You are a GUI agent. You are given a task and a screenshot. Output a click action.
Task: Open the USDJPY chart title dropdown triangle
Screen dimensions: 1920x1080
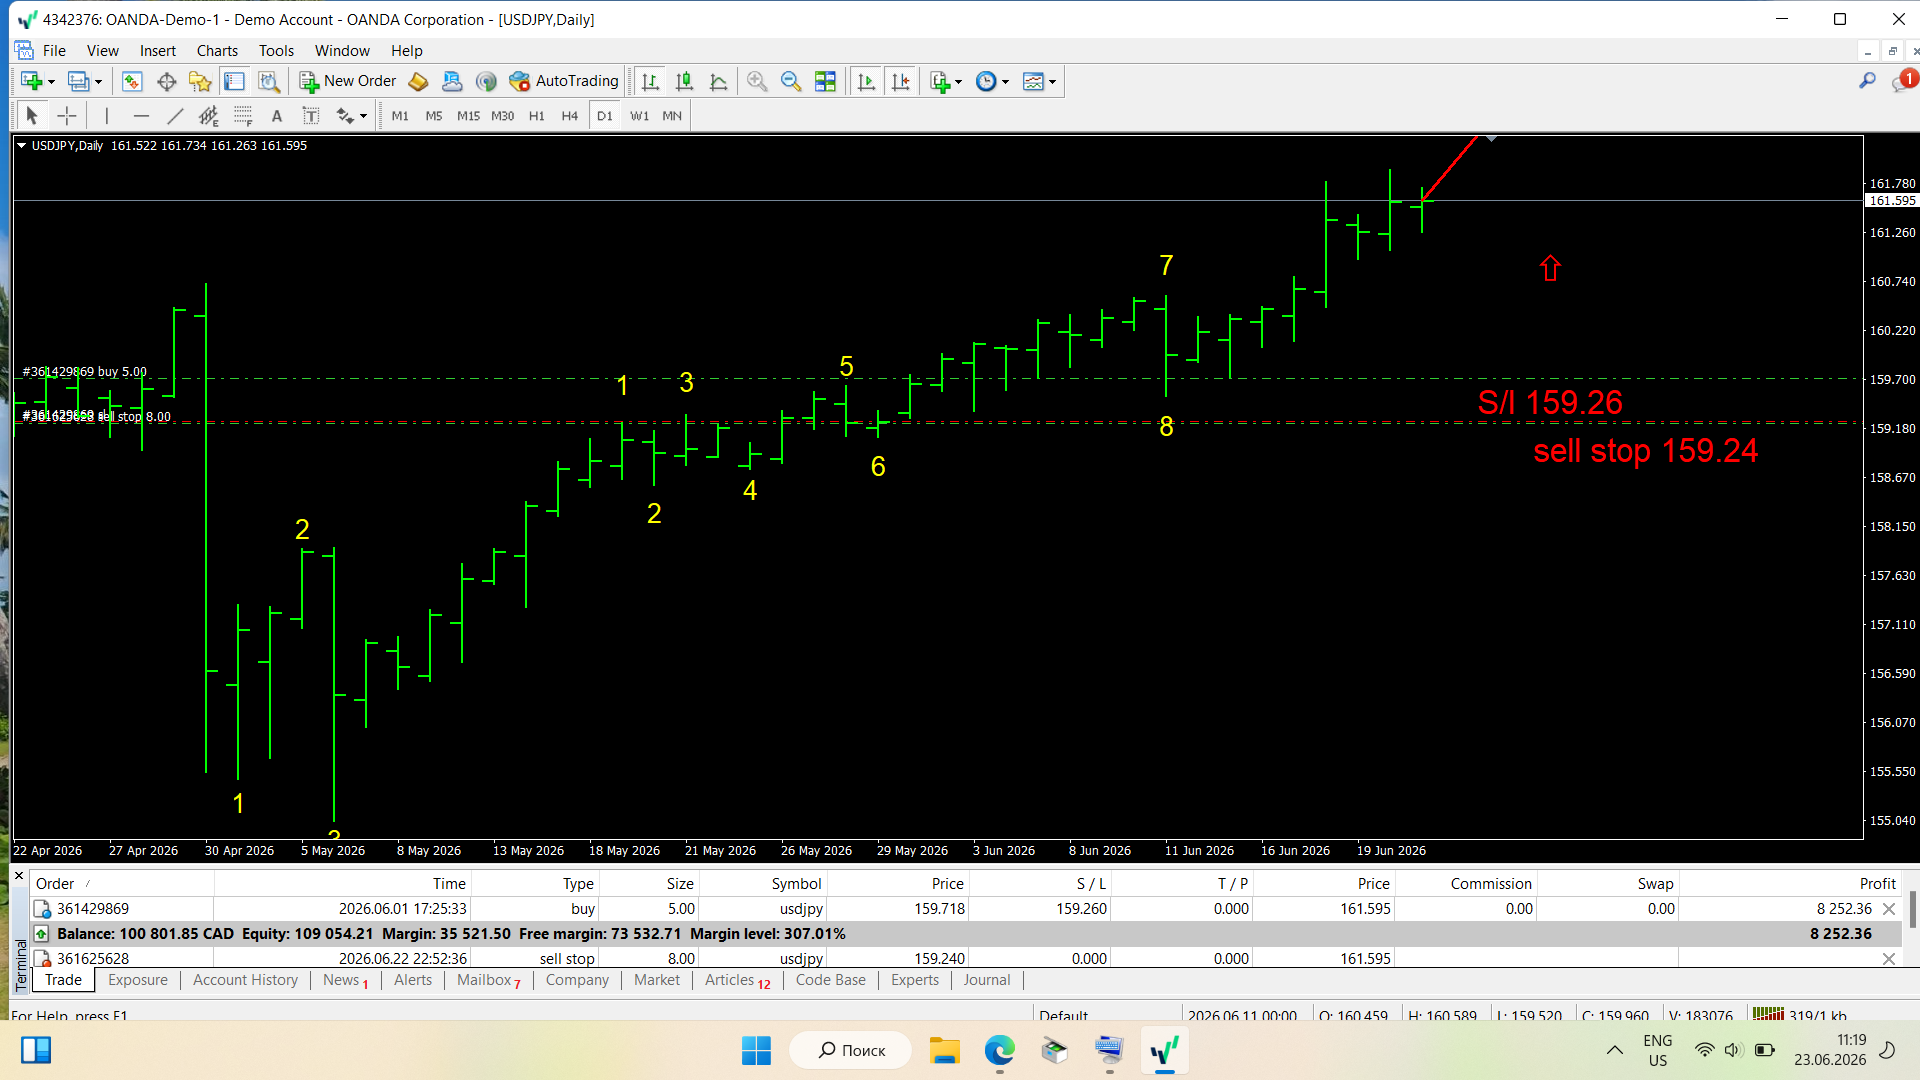22,146
